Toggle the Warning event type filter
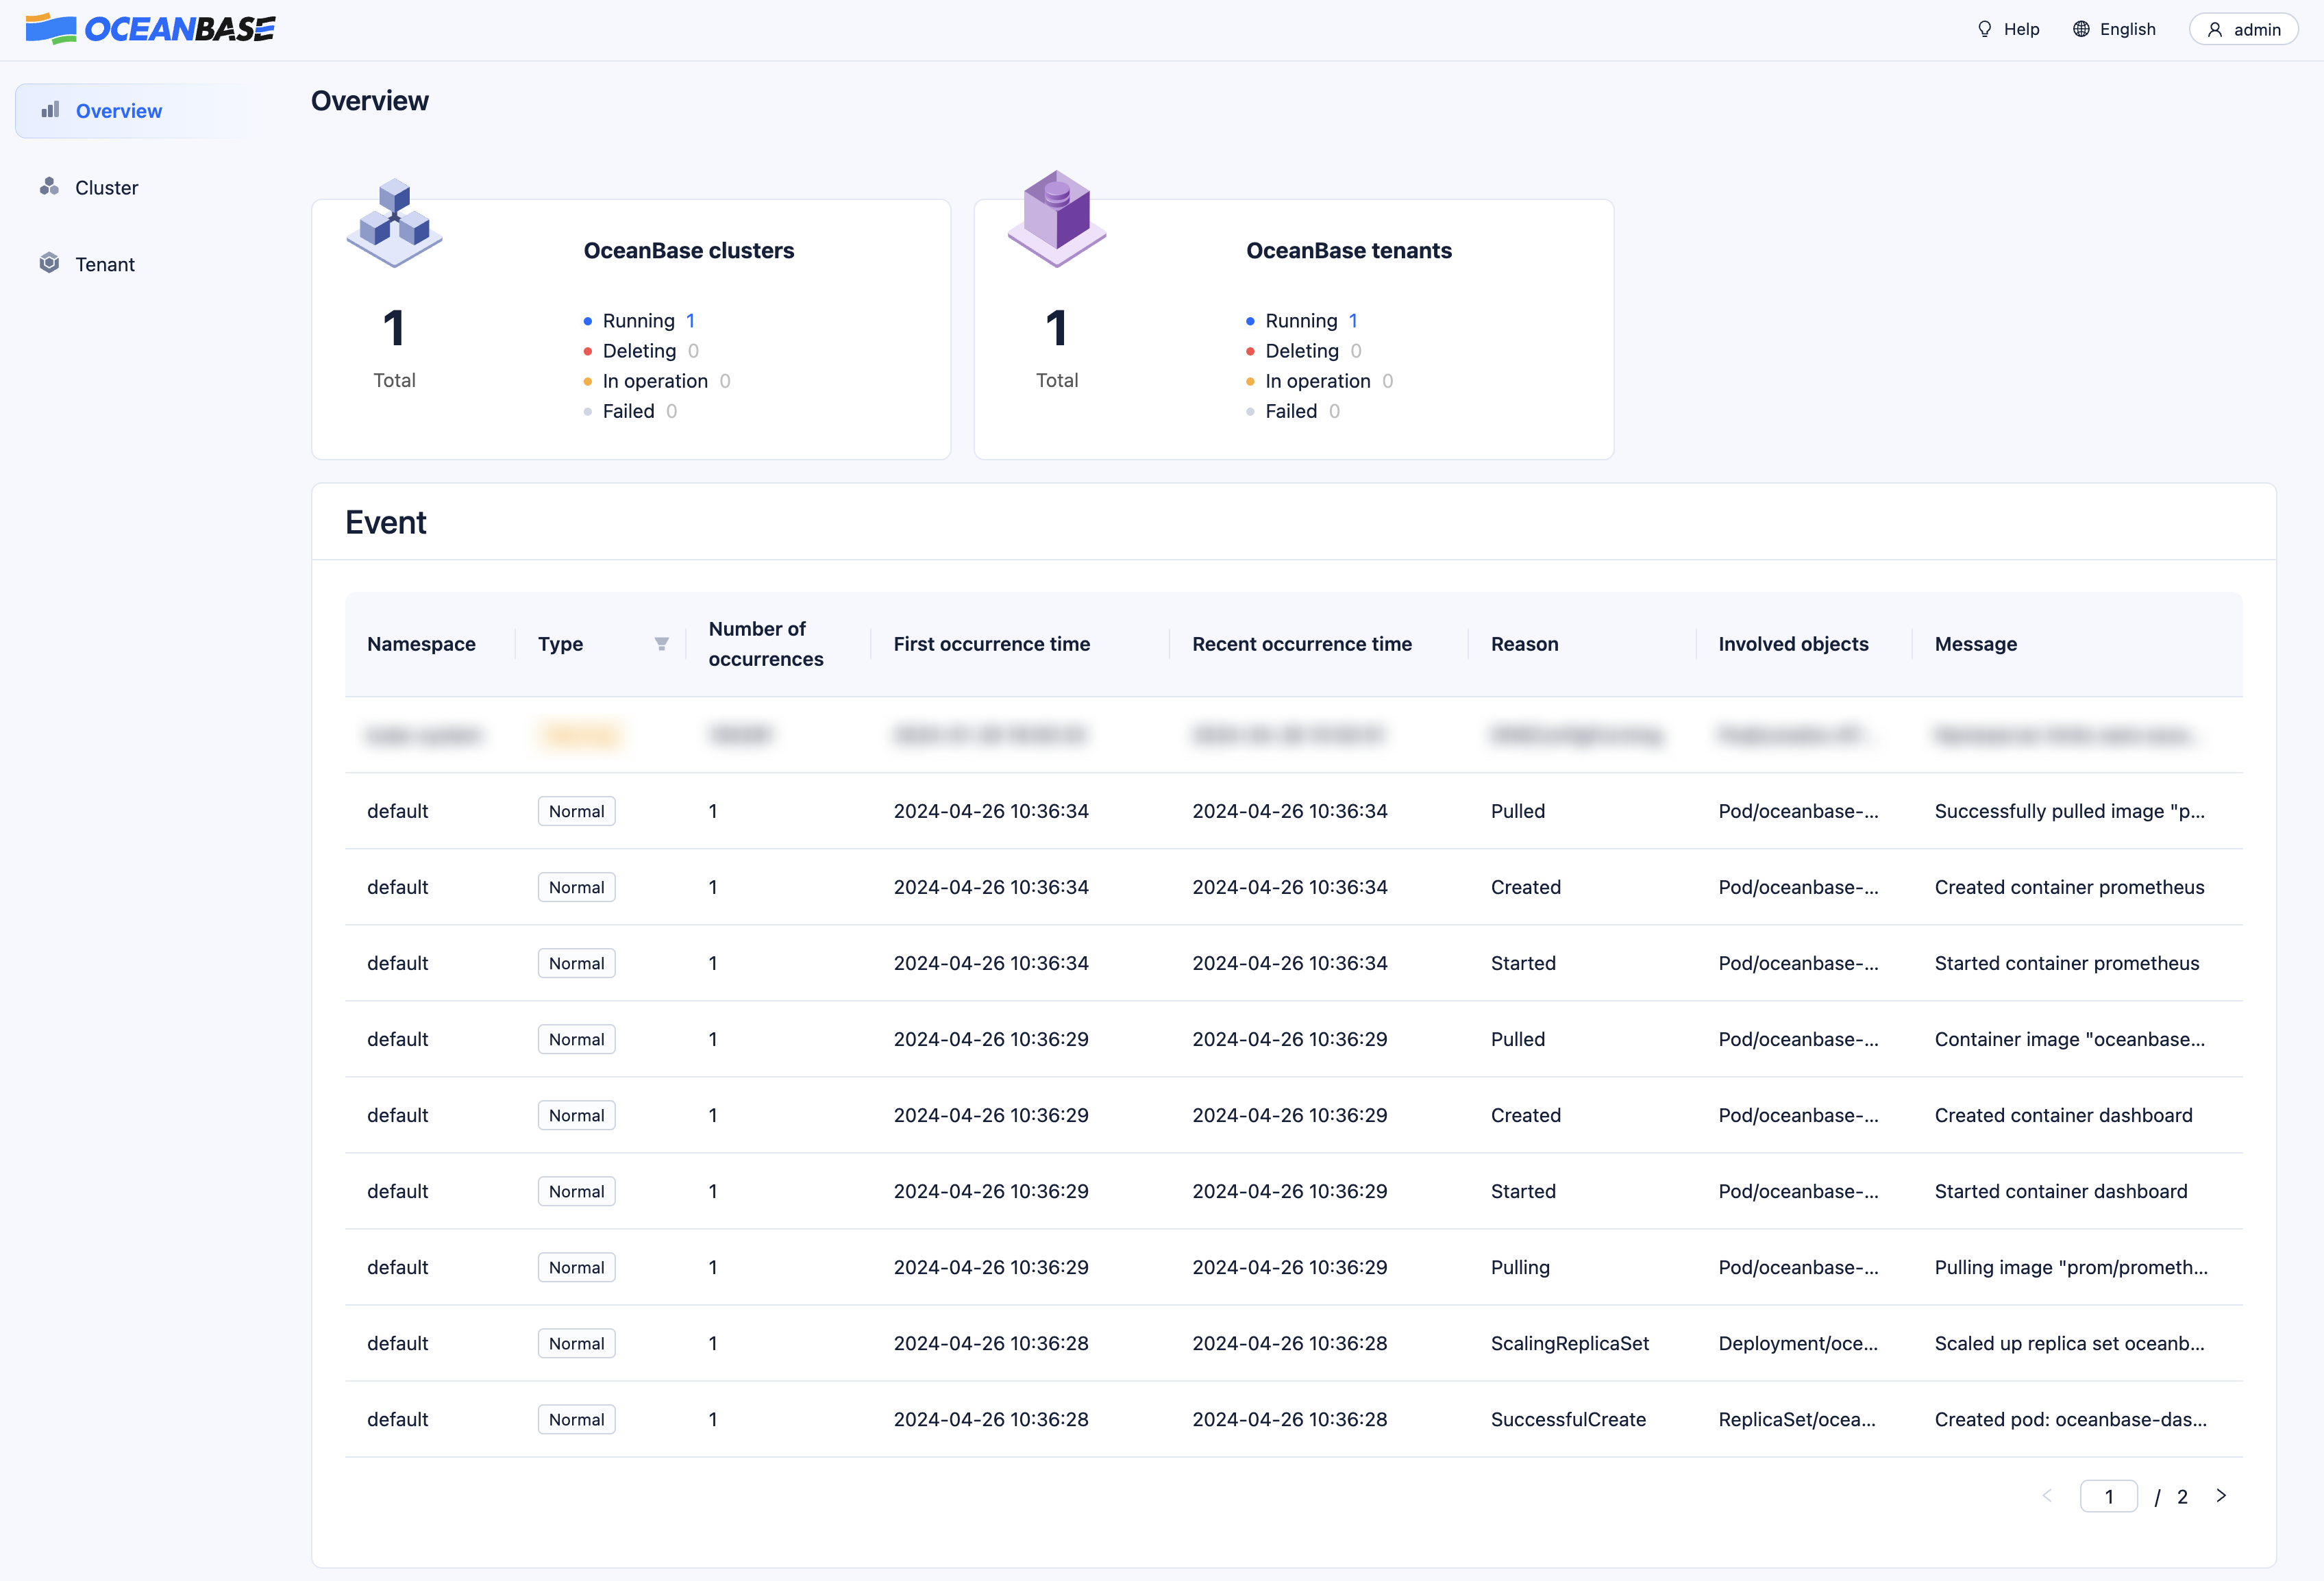2324x1581 pixels. coord(660,644)
